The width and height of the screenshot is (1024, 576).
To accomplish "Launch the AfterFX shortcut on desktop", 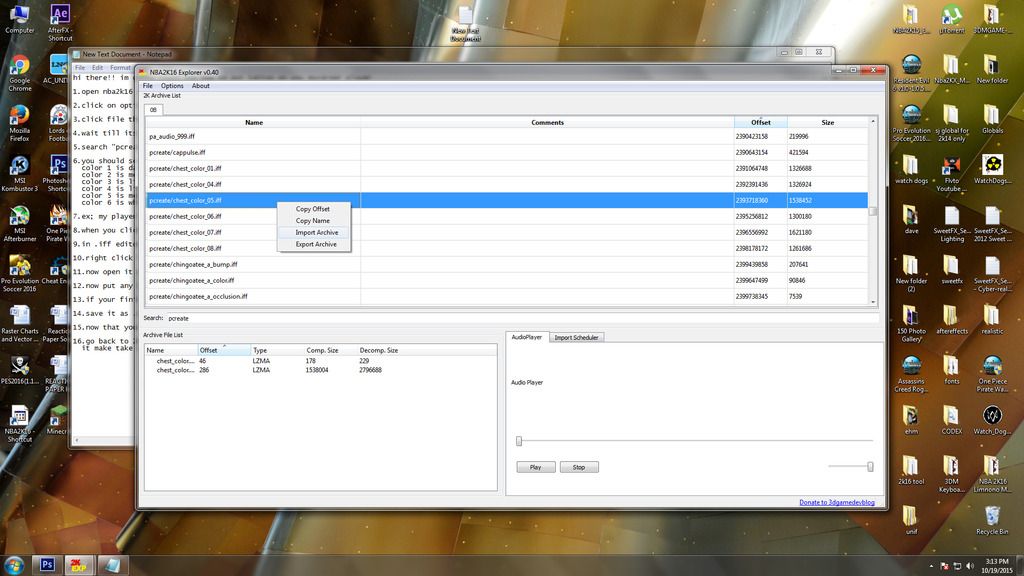I will (x=59, y=22).
